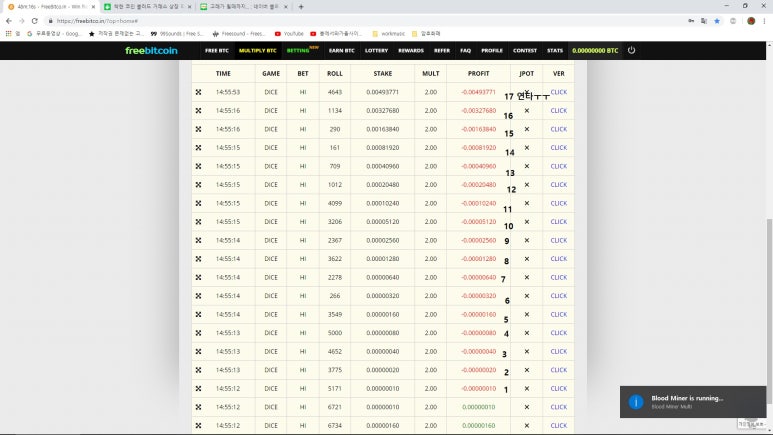Click the PROFIT column header

[478, 73]
